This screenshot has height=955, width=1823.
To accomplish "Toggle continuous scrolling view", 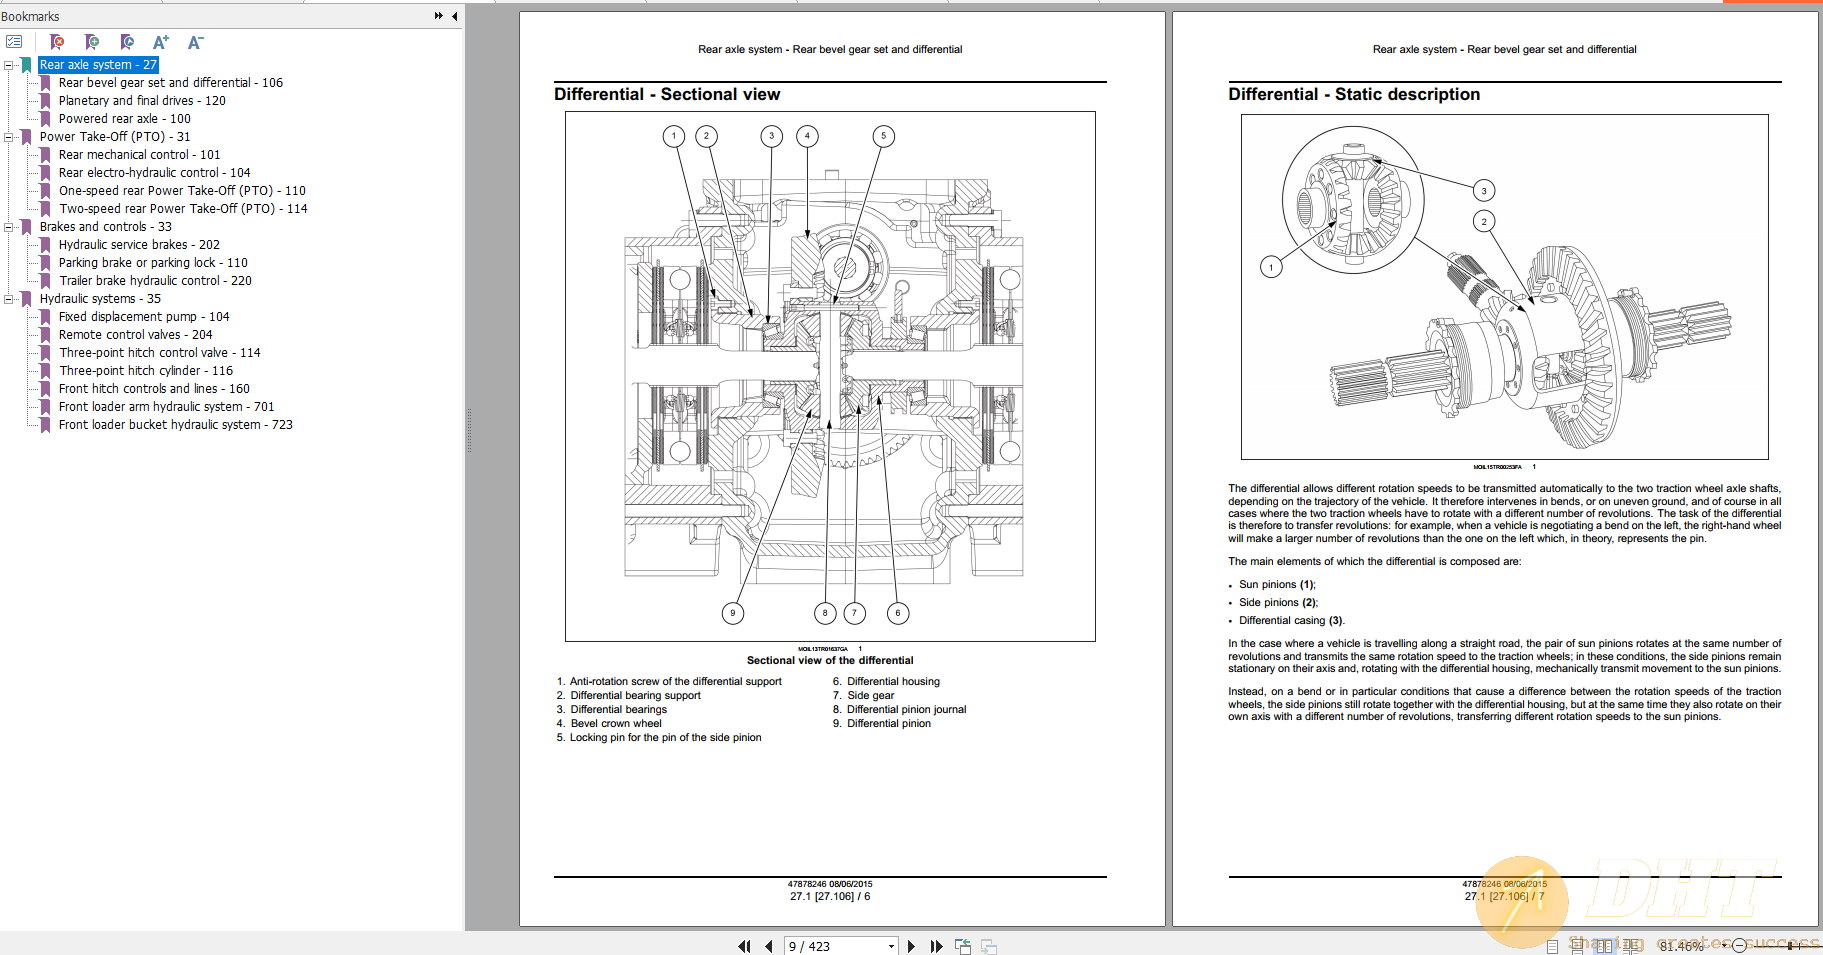I will pos(1577,946).
